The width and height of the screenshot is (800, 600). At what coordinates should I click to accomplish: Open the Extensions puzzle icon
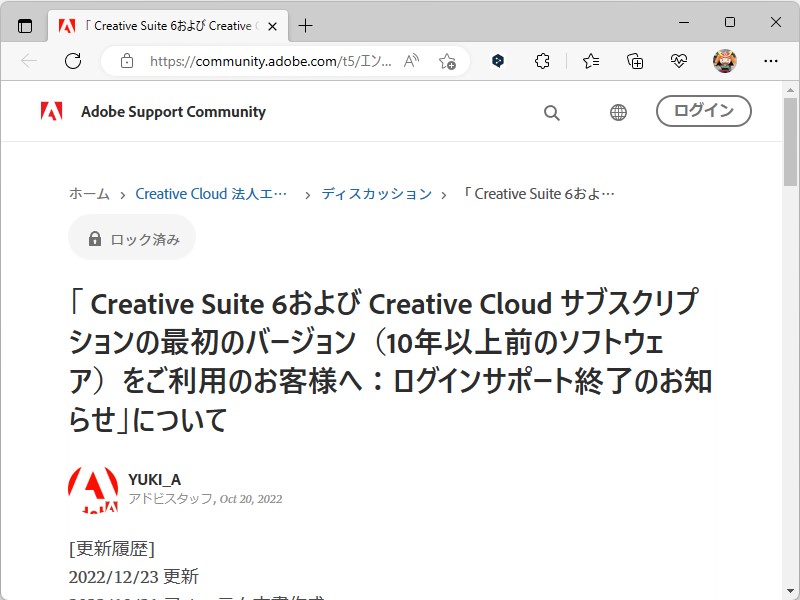tap(542, 61)
